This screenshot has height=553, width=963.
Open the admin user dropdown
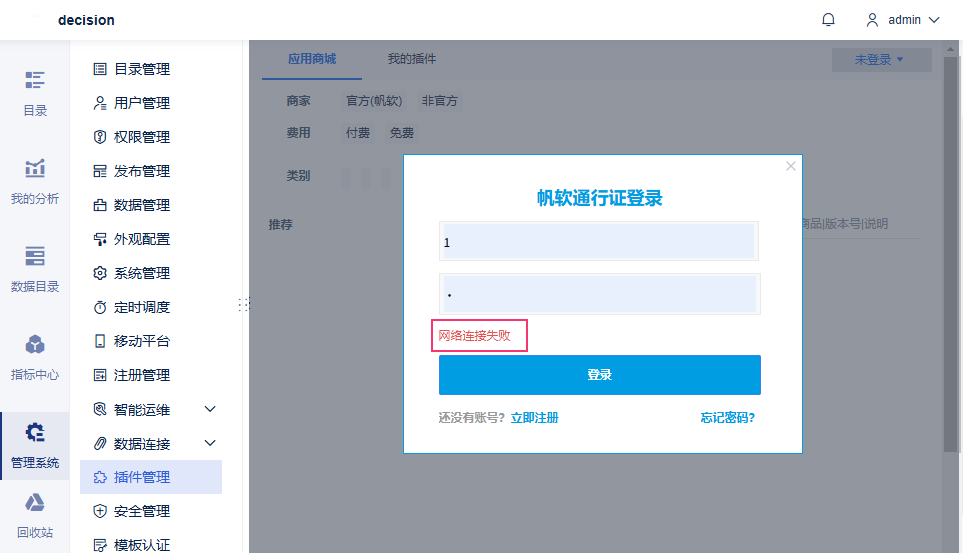pos(903,20)
